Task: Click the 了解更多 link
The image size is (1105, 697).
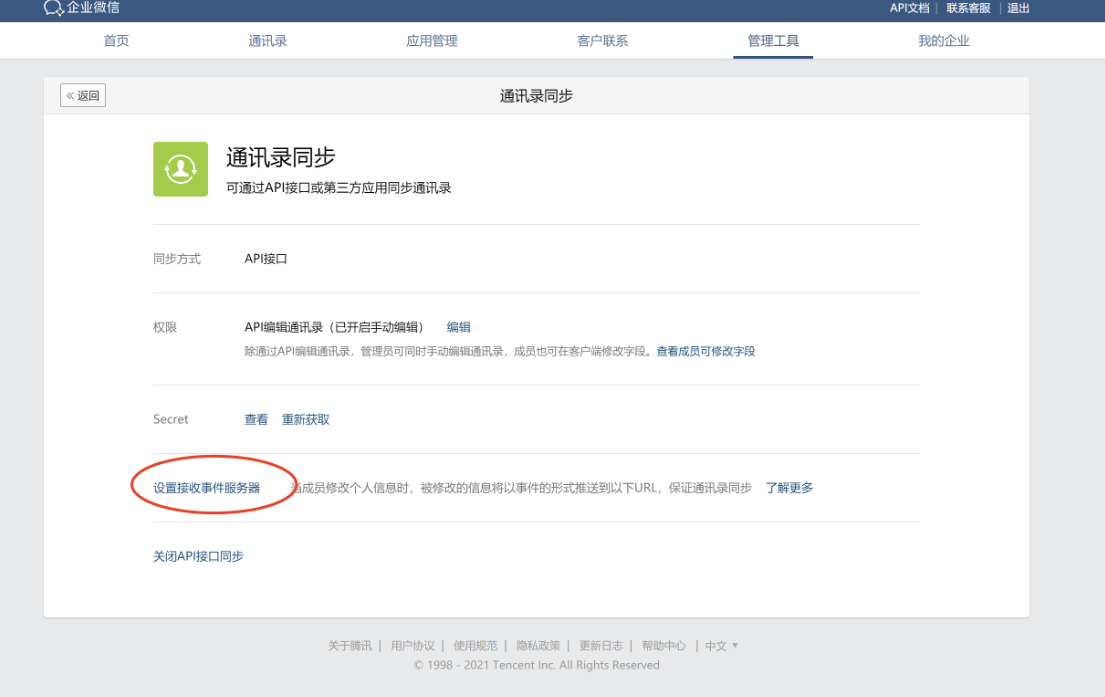Action: 789,488
